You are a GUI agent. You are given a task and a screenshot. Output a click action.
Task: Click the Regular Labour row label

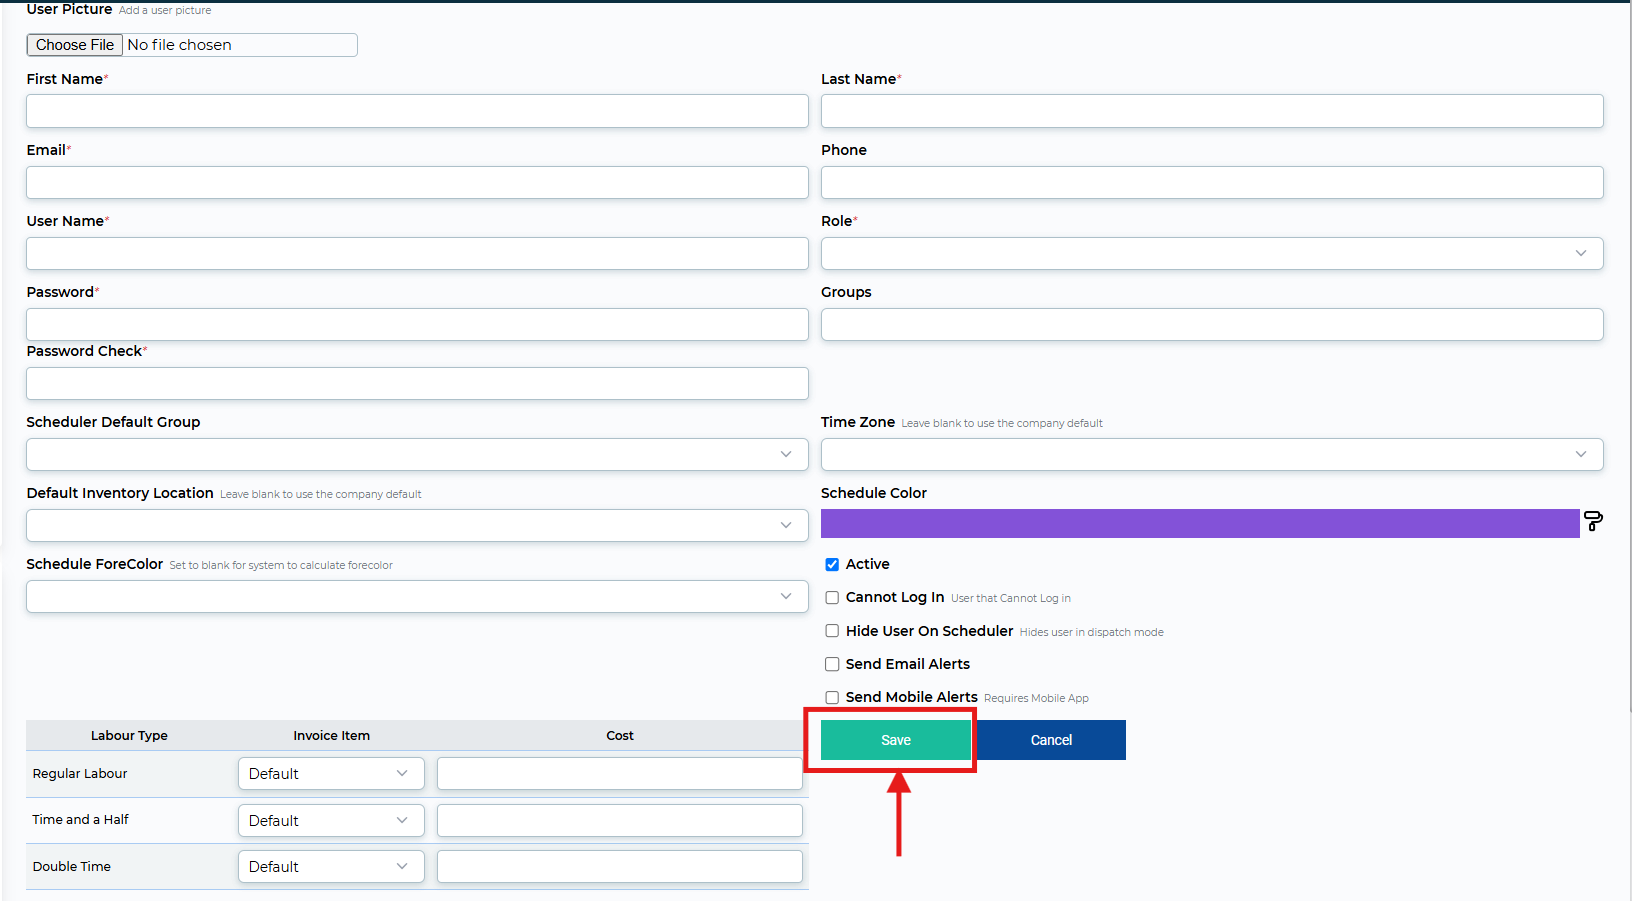[80, 773]
